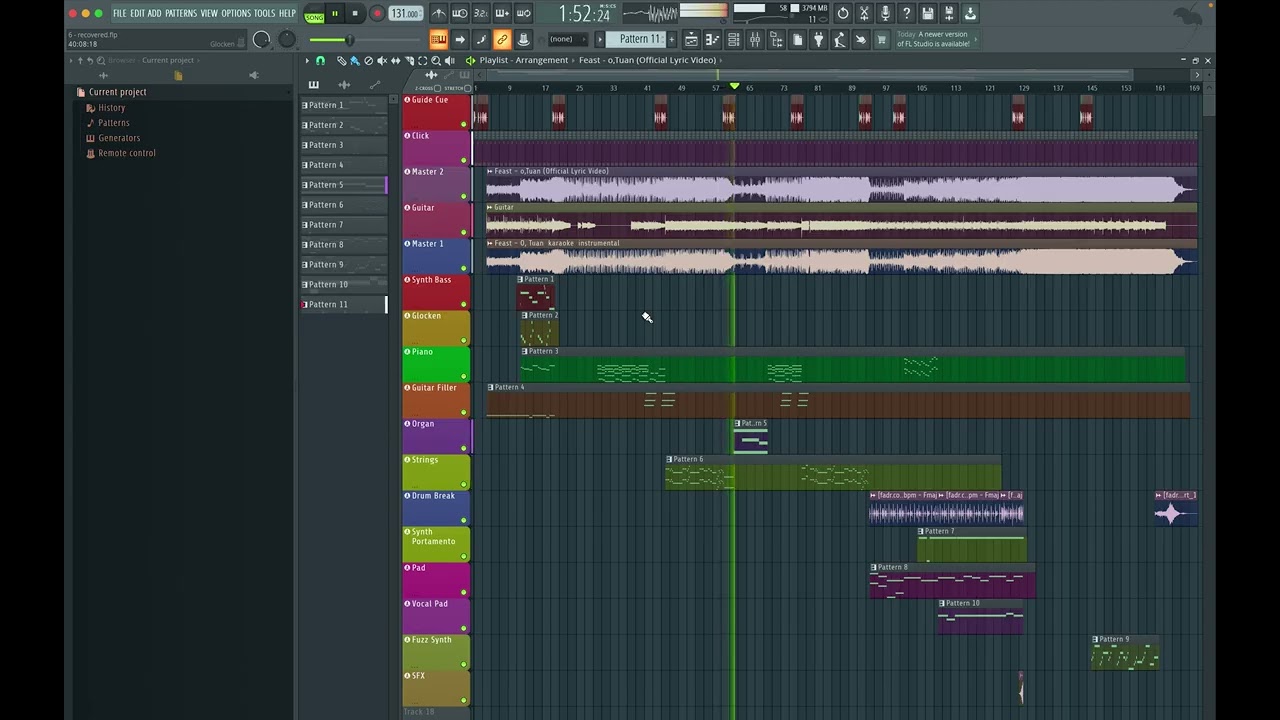Open the Playlist view icon

pyautogui.click(x=691, y=39)
